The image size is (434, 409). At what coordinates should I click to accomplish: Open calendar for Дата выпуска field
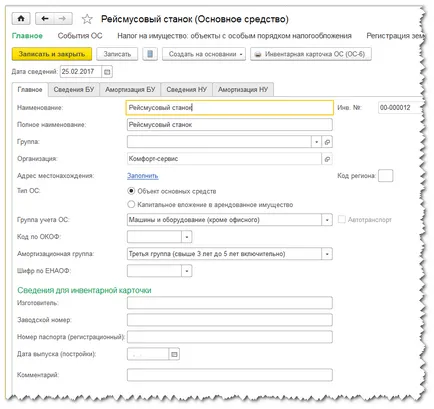coord(174,354)
